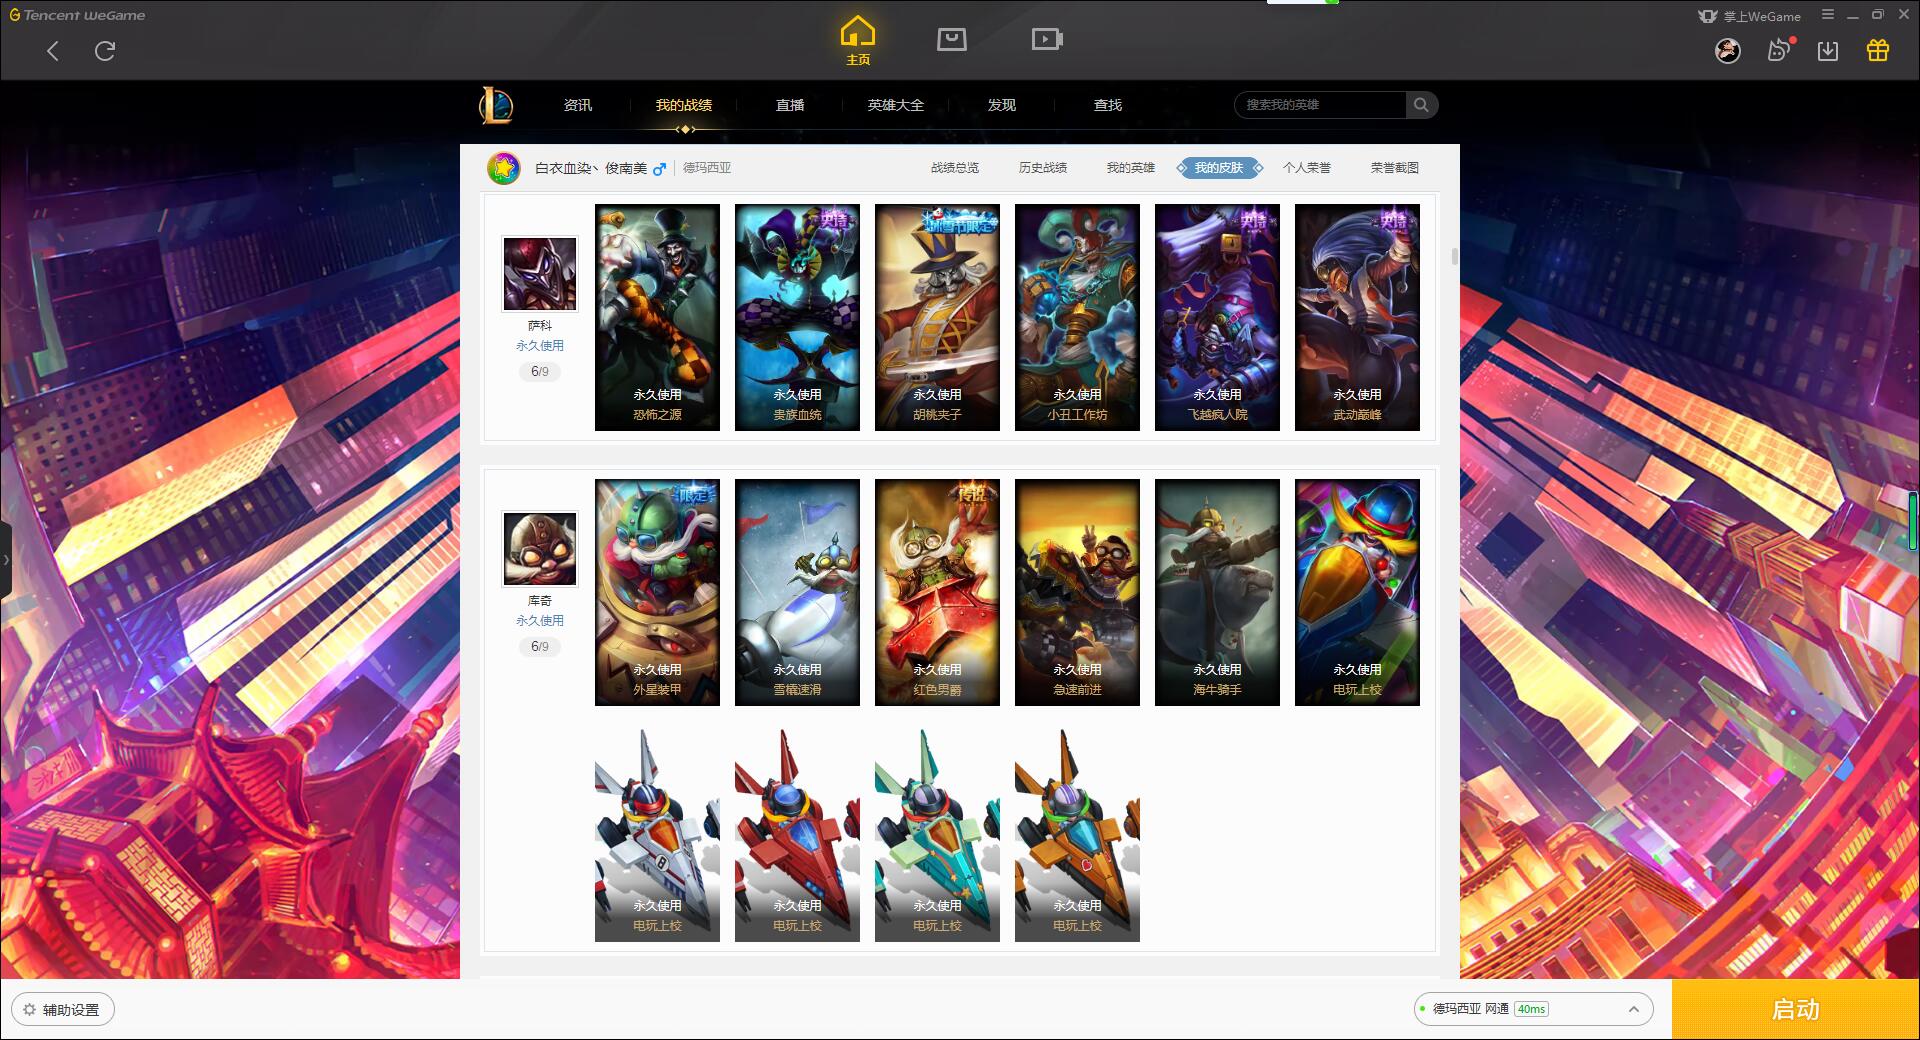Select the 我的皮肤 sub-tab
1920x1040 pixels.
(1219, 168)
